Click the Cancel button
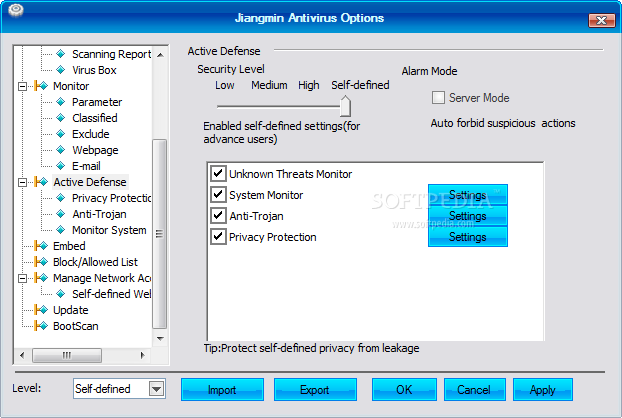 click(474, 389)
